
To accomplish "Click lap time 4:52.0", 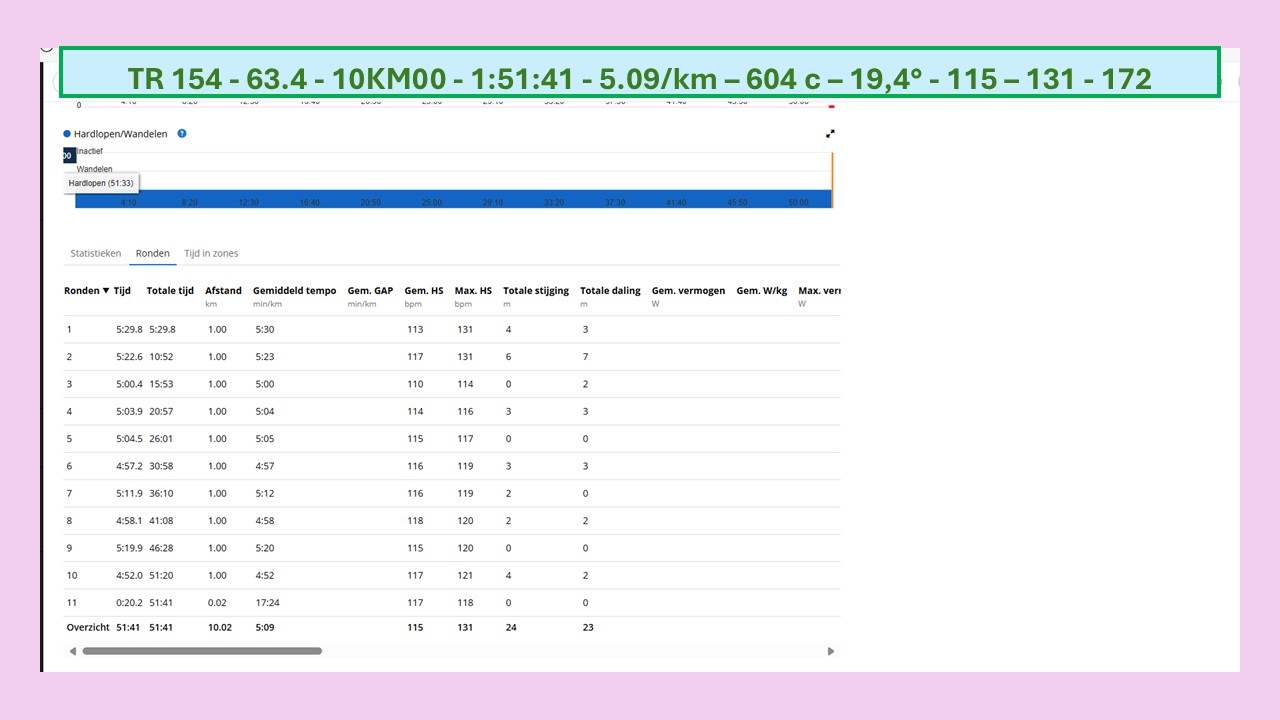I will (x=129, y=575).
